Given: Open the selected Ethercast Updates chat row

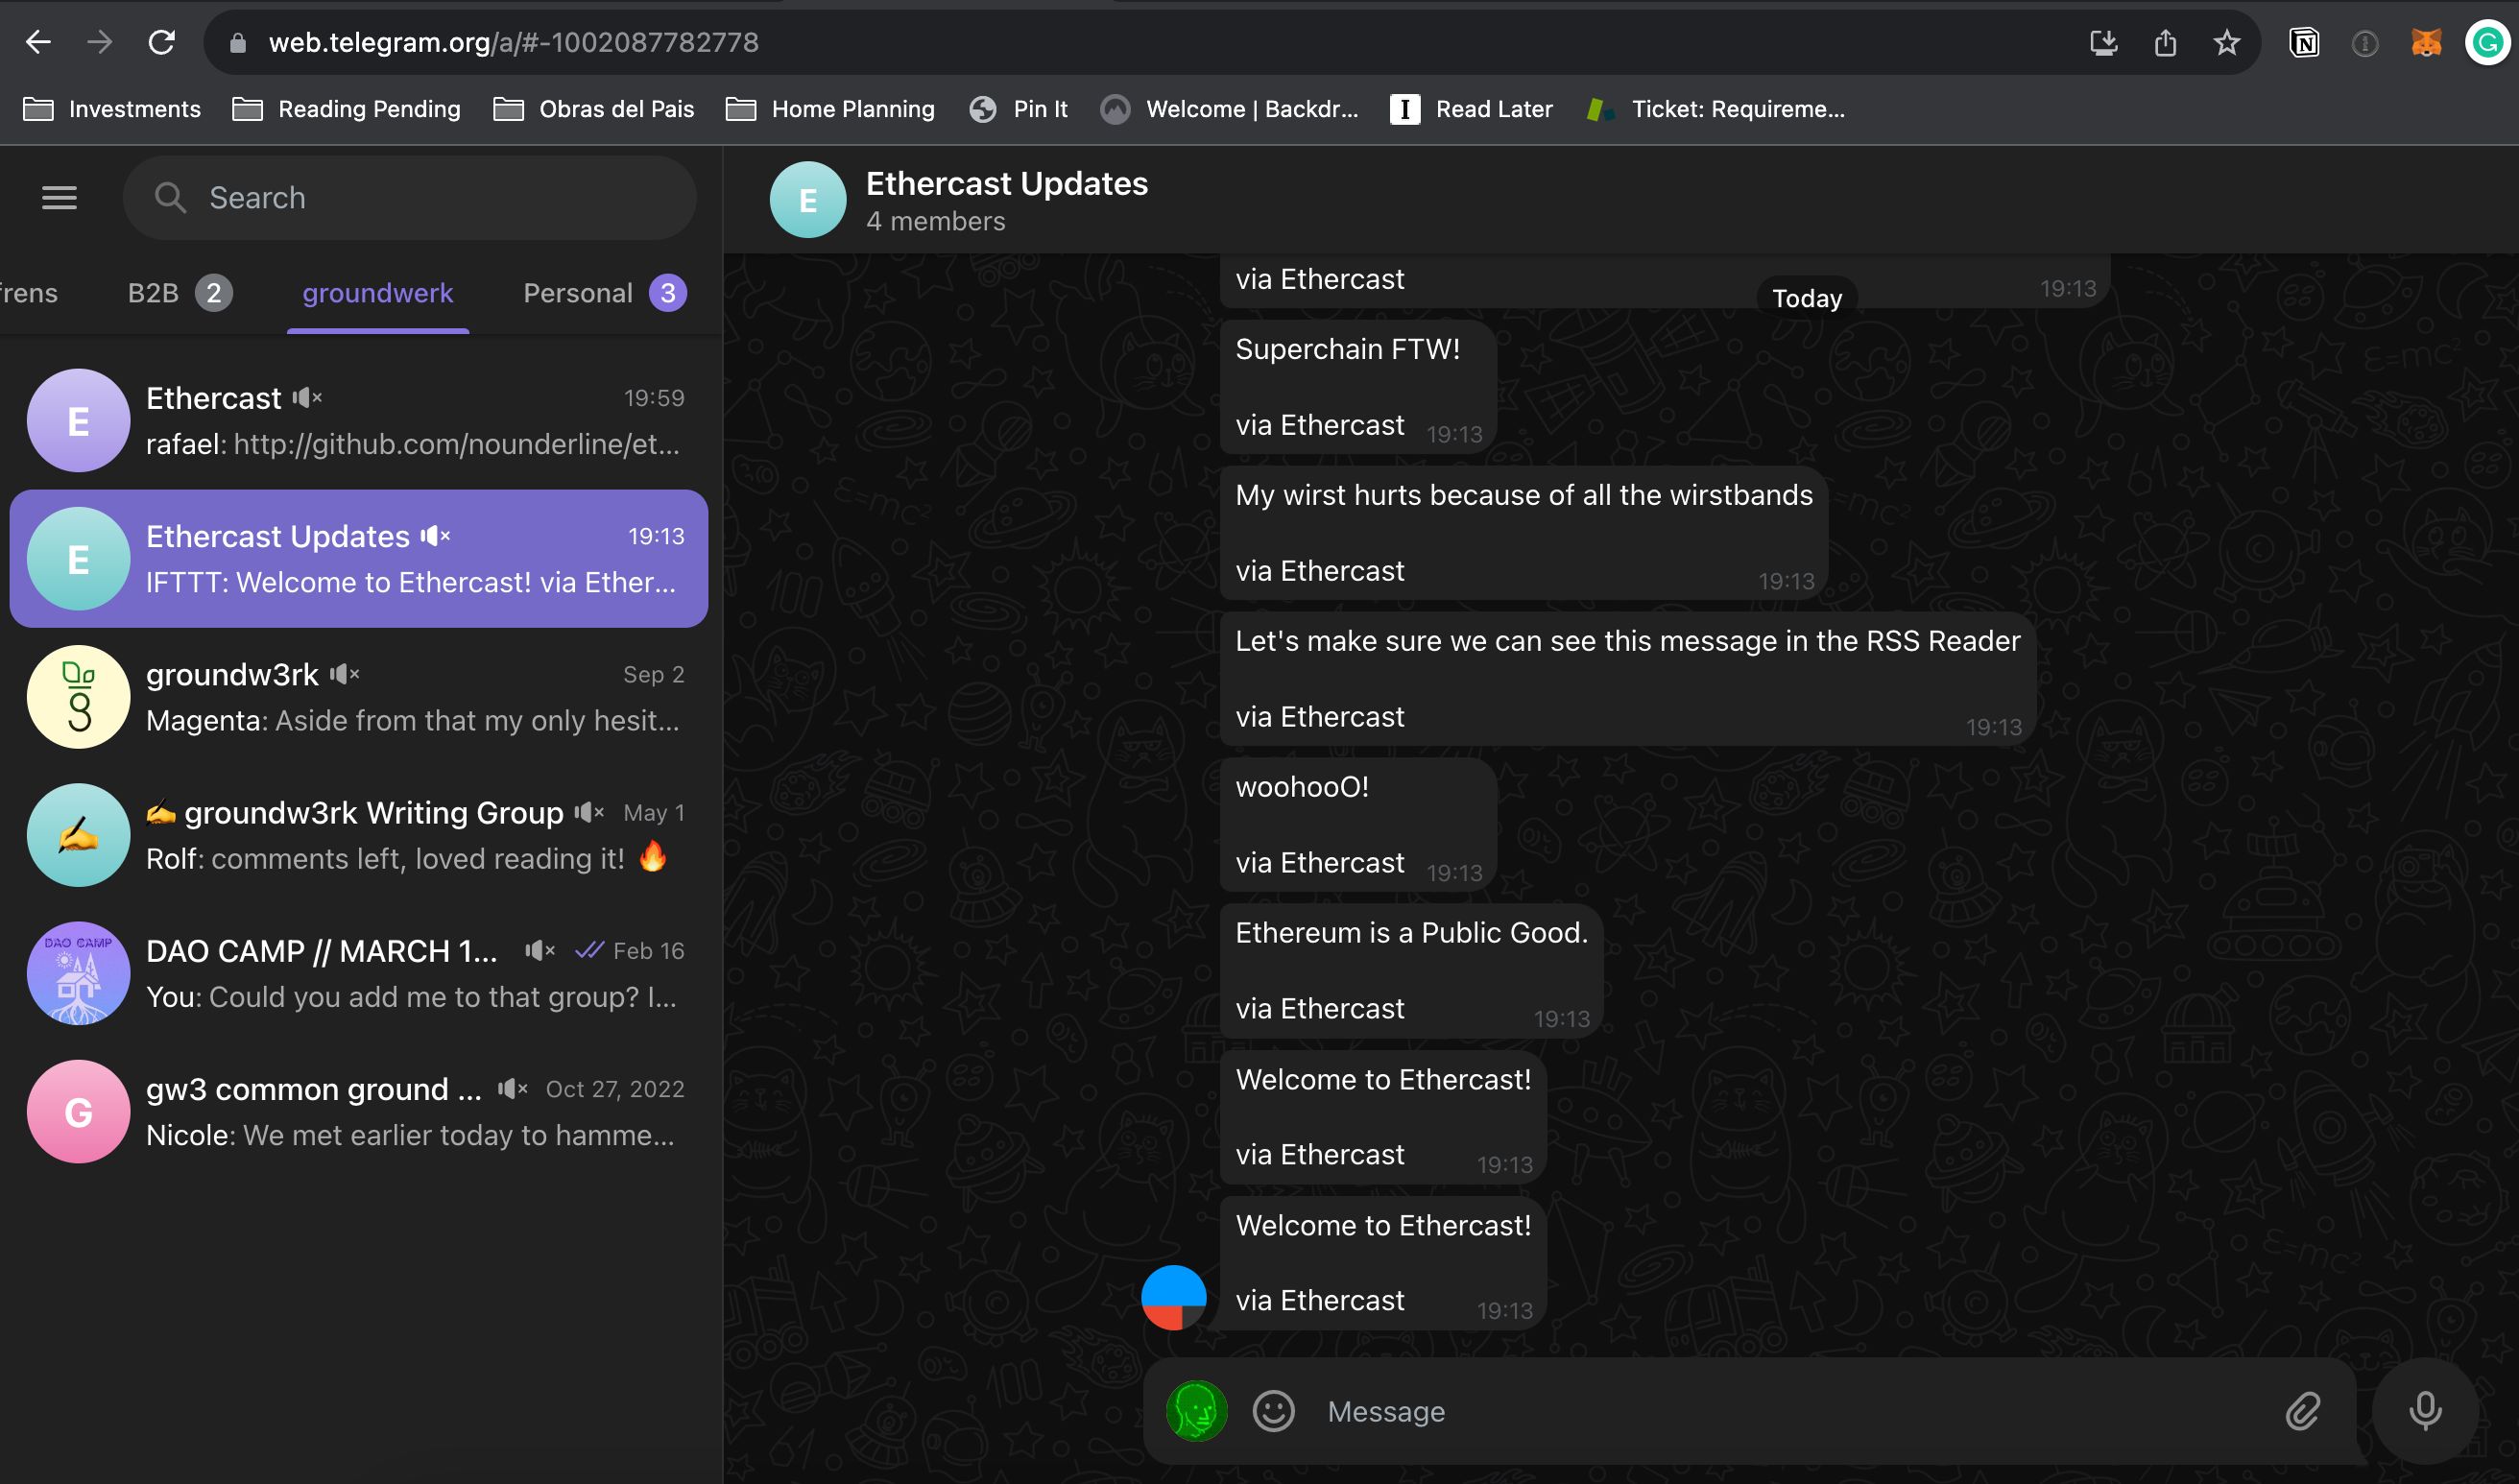Looking at the screenshot, I should click(x=359, y=559).
